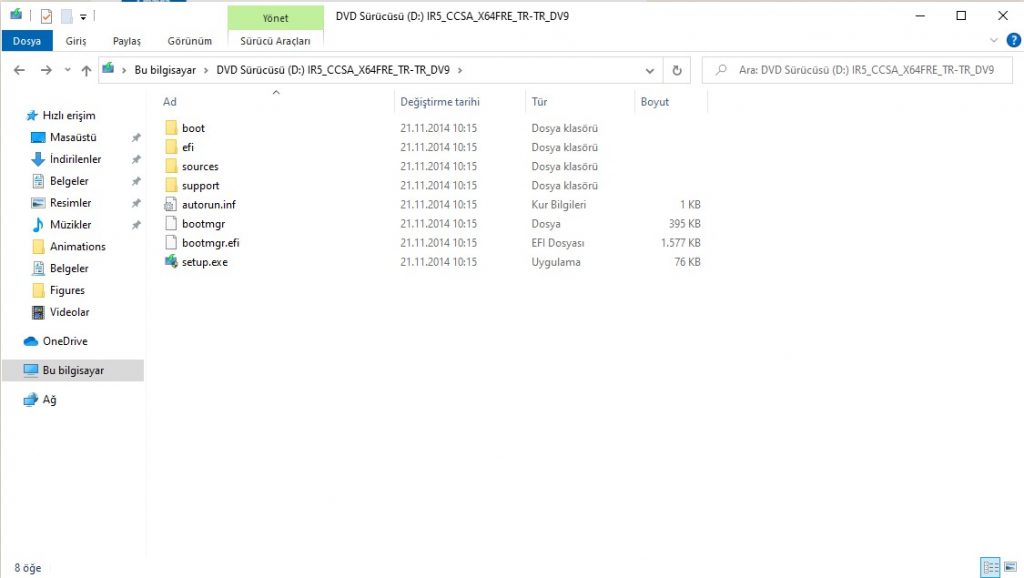The width and height of the screenshot is (1024, 578).
Task: Switch to large thumbnails view icon
Action: [x=1009, y=567]
